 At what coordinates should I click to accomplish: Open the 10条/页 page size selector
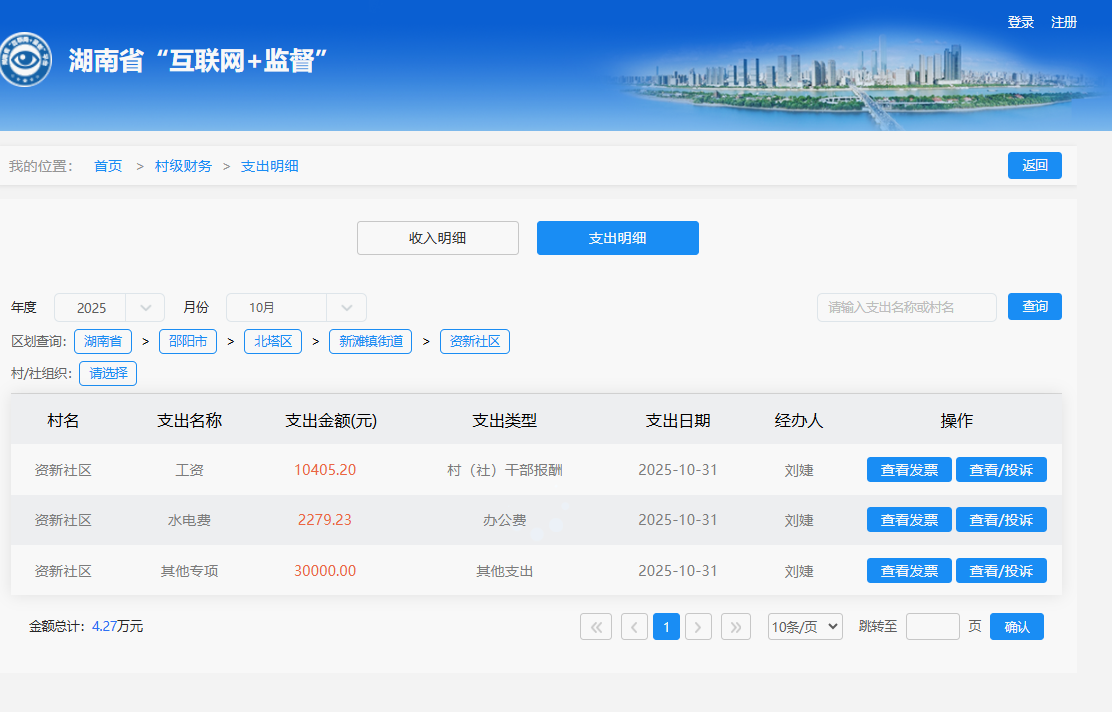click(805, 627)
